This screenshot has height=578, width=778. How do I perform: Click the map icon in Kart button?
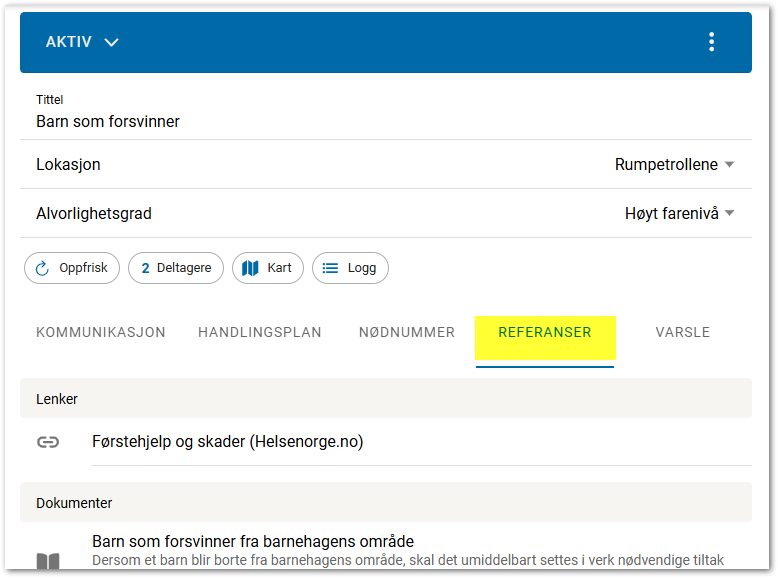click(x=251, y=268)
